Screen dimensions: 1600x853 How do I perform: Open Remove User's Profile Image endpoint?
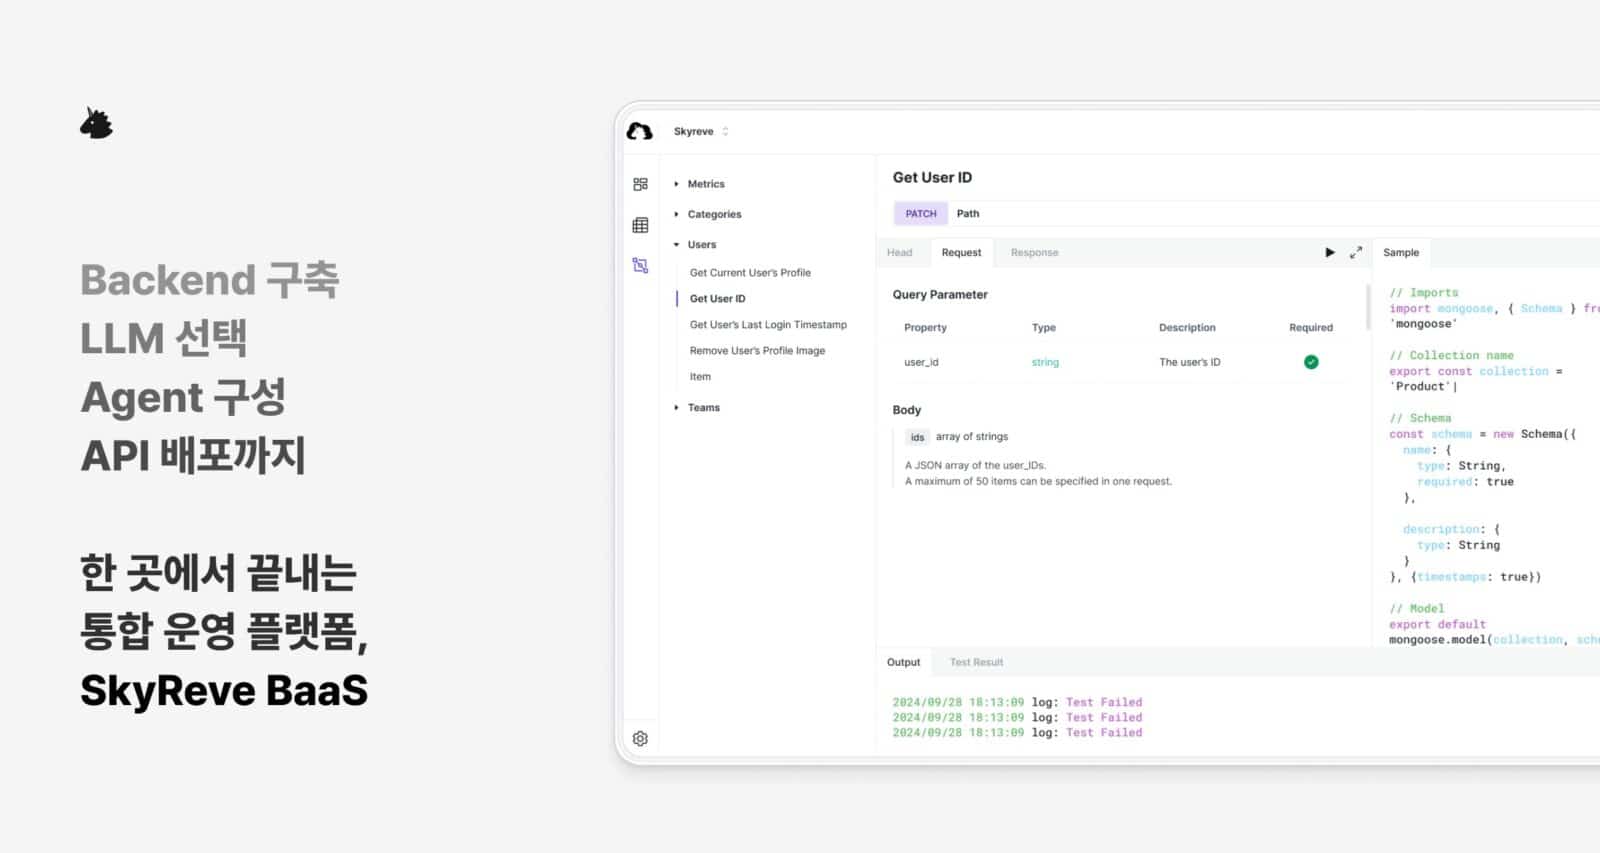coord(757,350)
